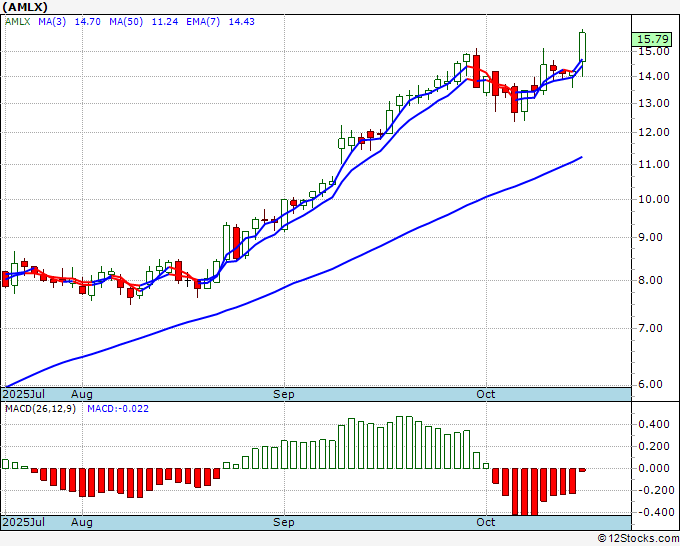Click the 11.00 price axis label
The image size is (680, 546).
(x=653, y=164)
